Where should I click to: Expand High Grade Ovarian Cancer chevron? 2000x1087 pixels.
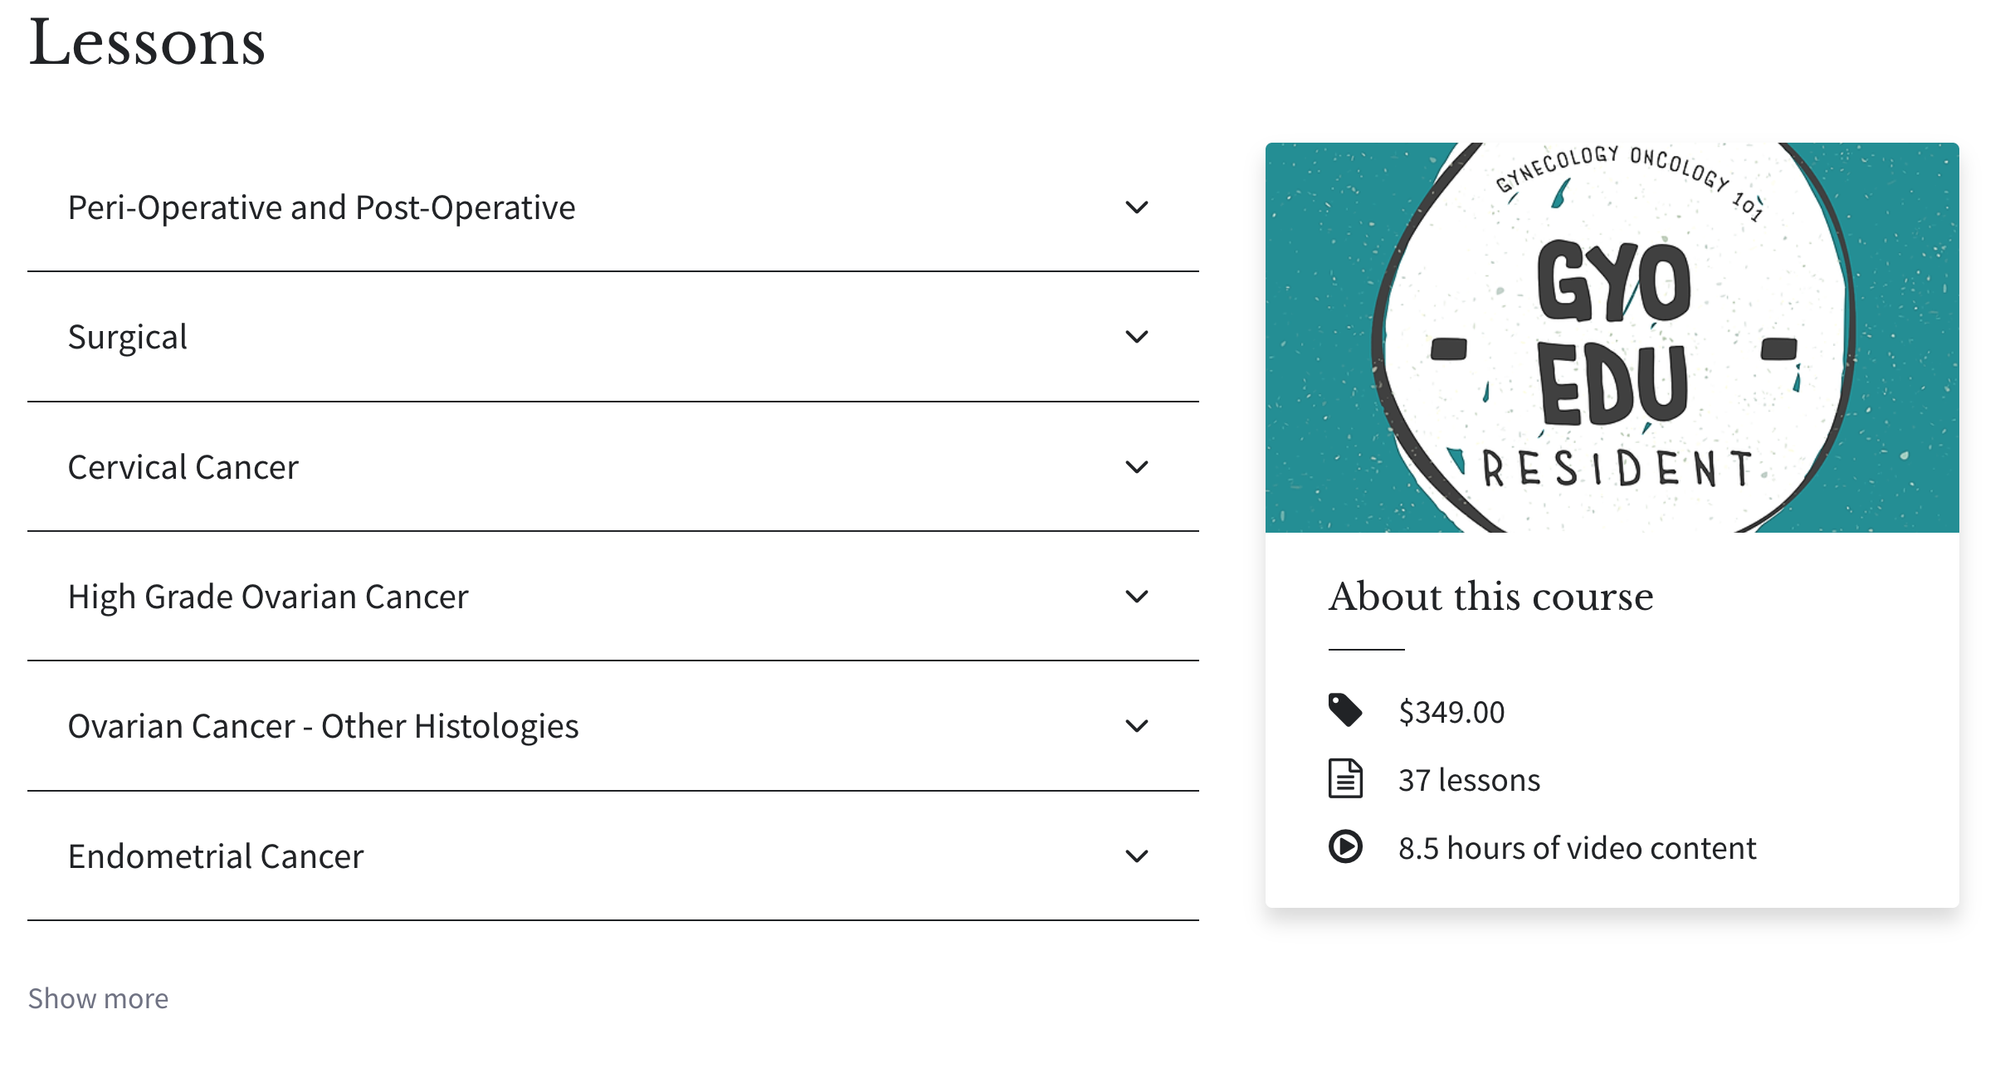point(1136,597)
